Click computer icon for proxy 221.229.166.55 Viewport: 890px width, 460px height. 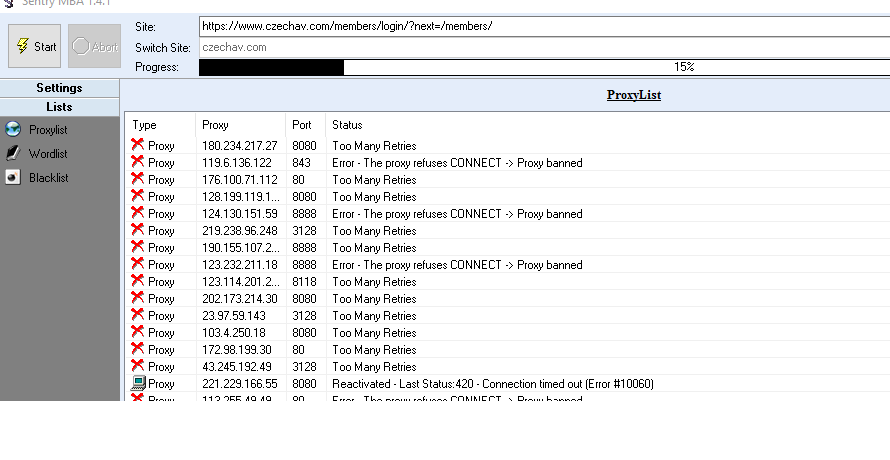138,383
